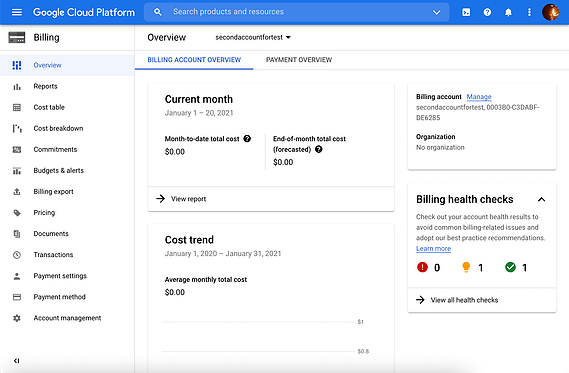Click the Billing credit card icon

pyautogui.click(x=17, y=37)
